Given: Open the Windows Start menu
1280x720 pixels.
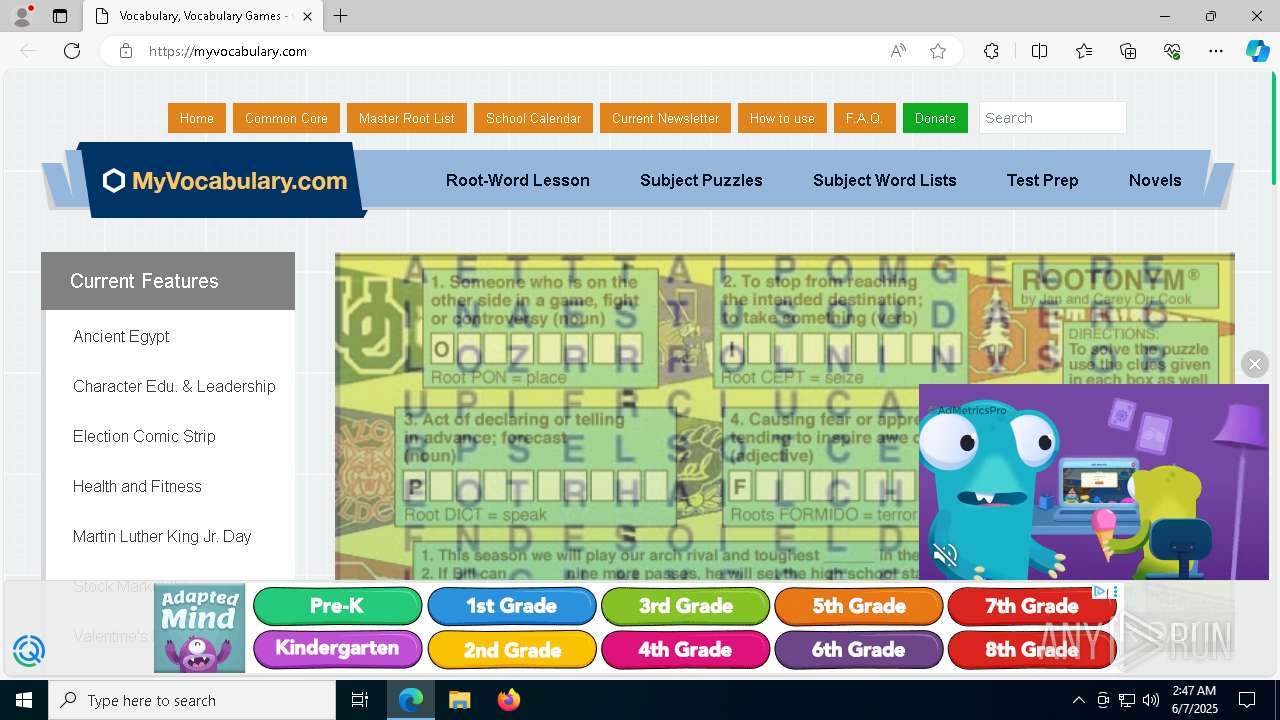Looking at the screenshot, I should (24, 700).
